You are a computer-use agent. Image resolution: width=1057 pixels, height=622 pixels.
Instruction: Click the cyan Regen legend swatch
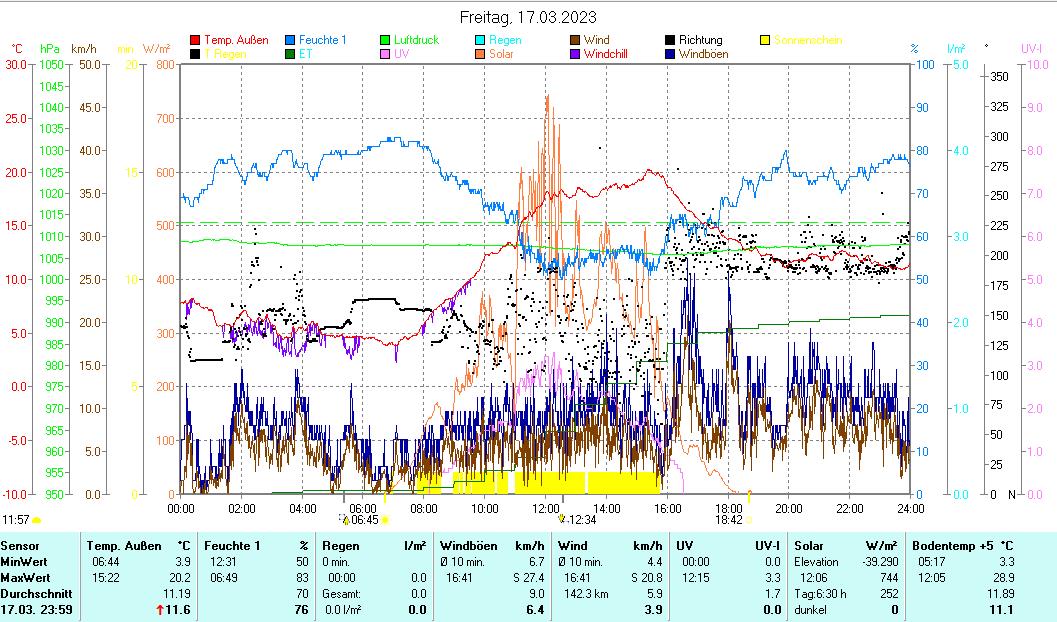tap(481, 41)
